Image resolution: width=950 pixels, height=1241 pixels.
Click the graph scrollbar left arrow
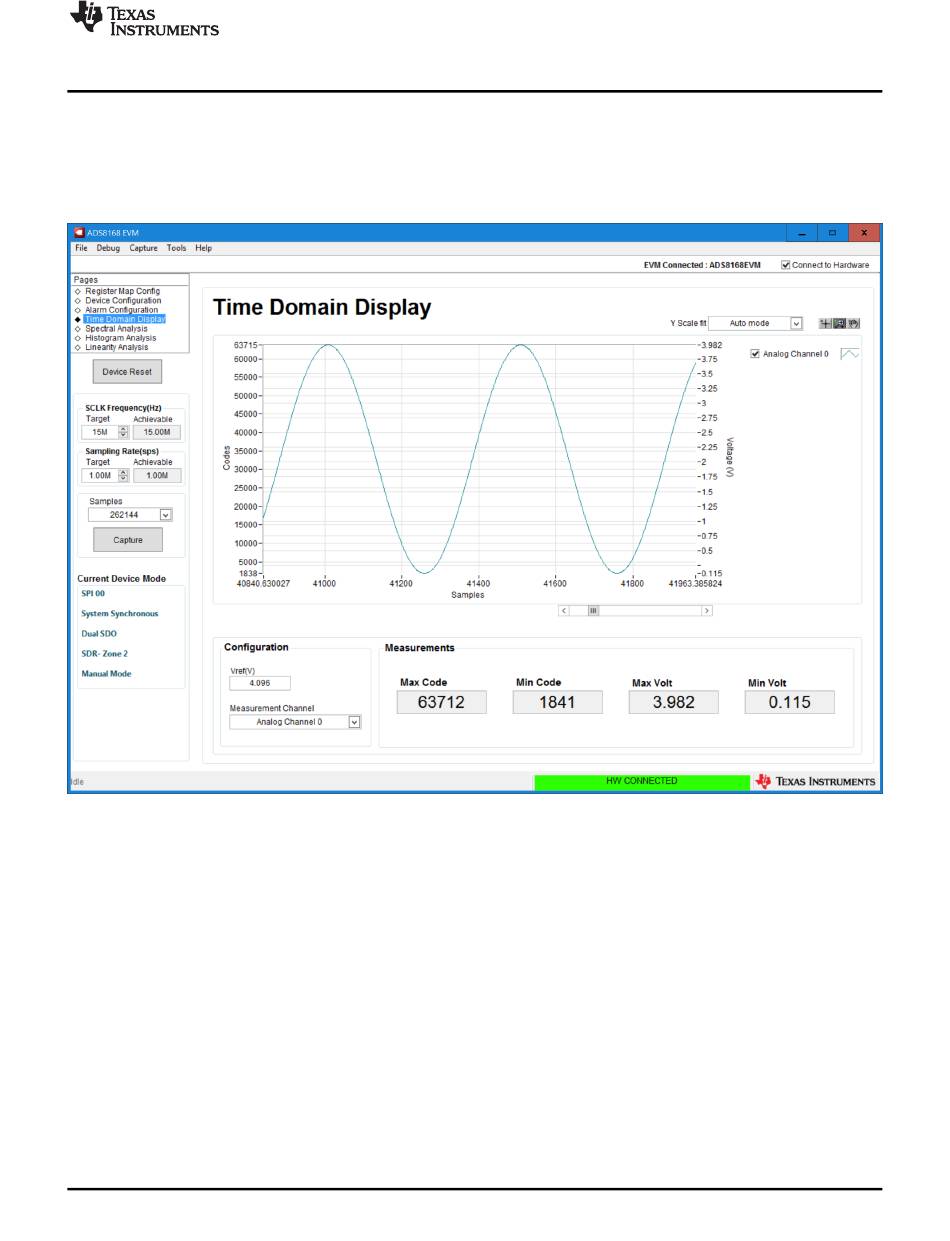pyautogui.click(x=564, y=610)
